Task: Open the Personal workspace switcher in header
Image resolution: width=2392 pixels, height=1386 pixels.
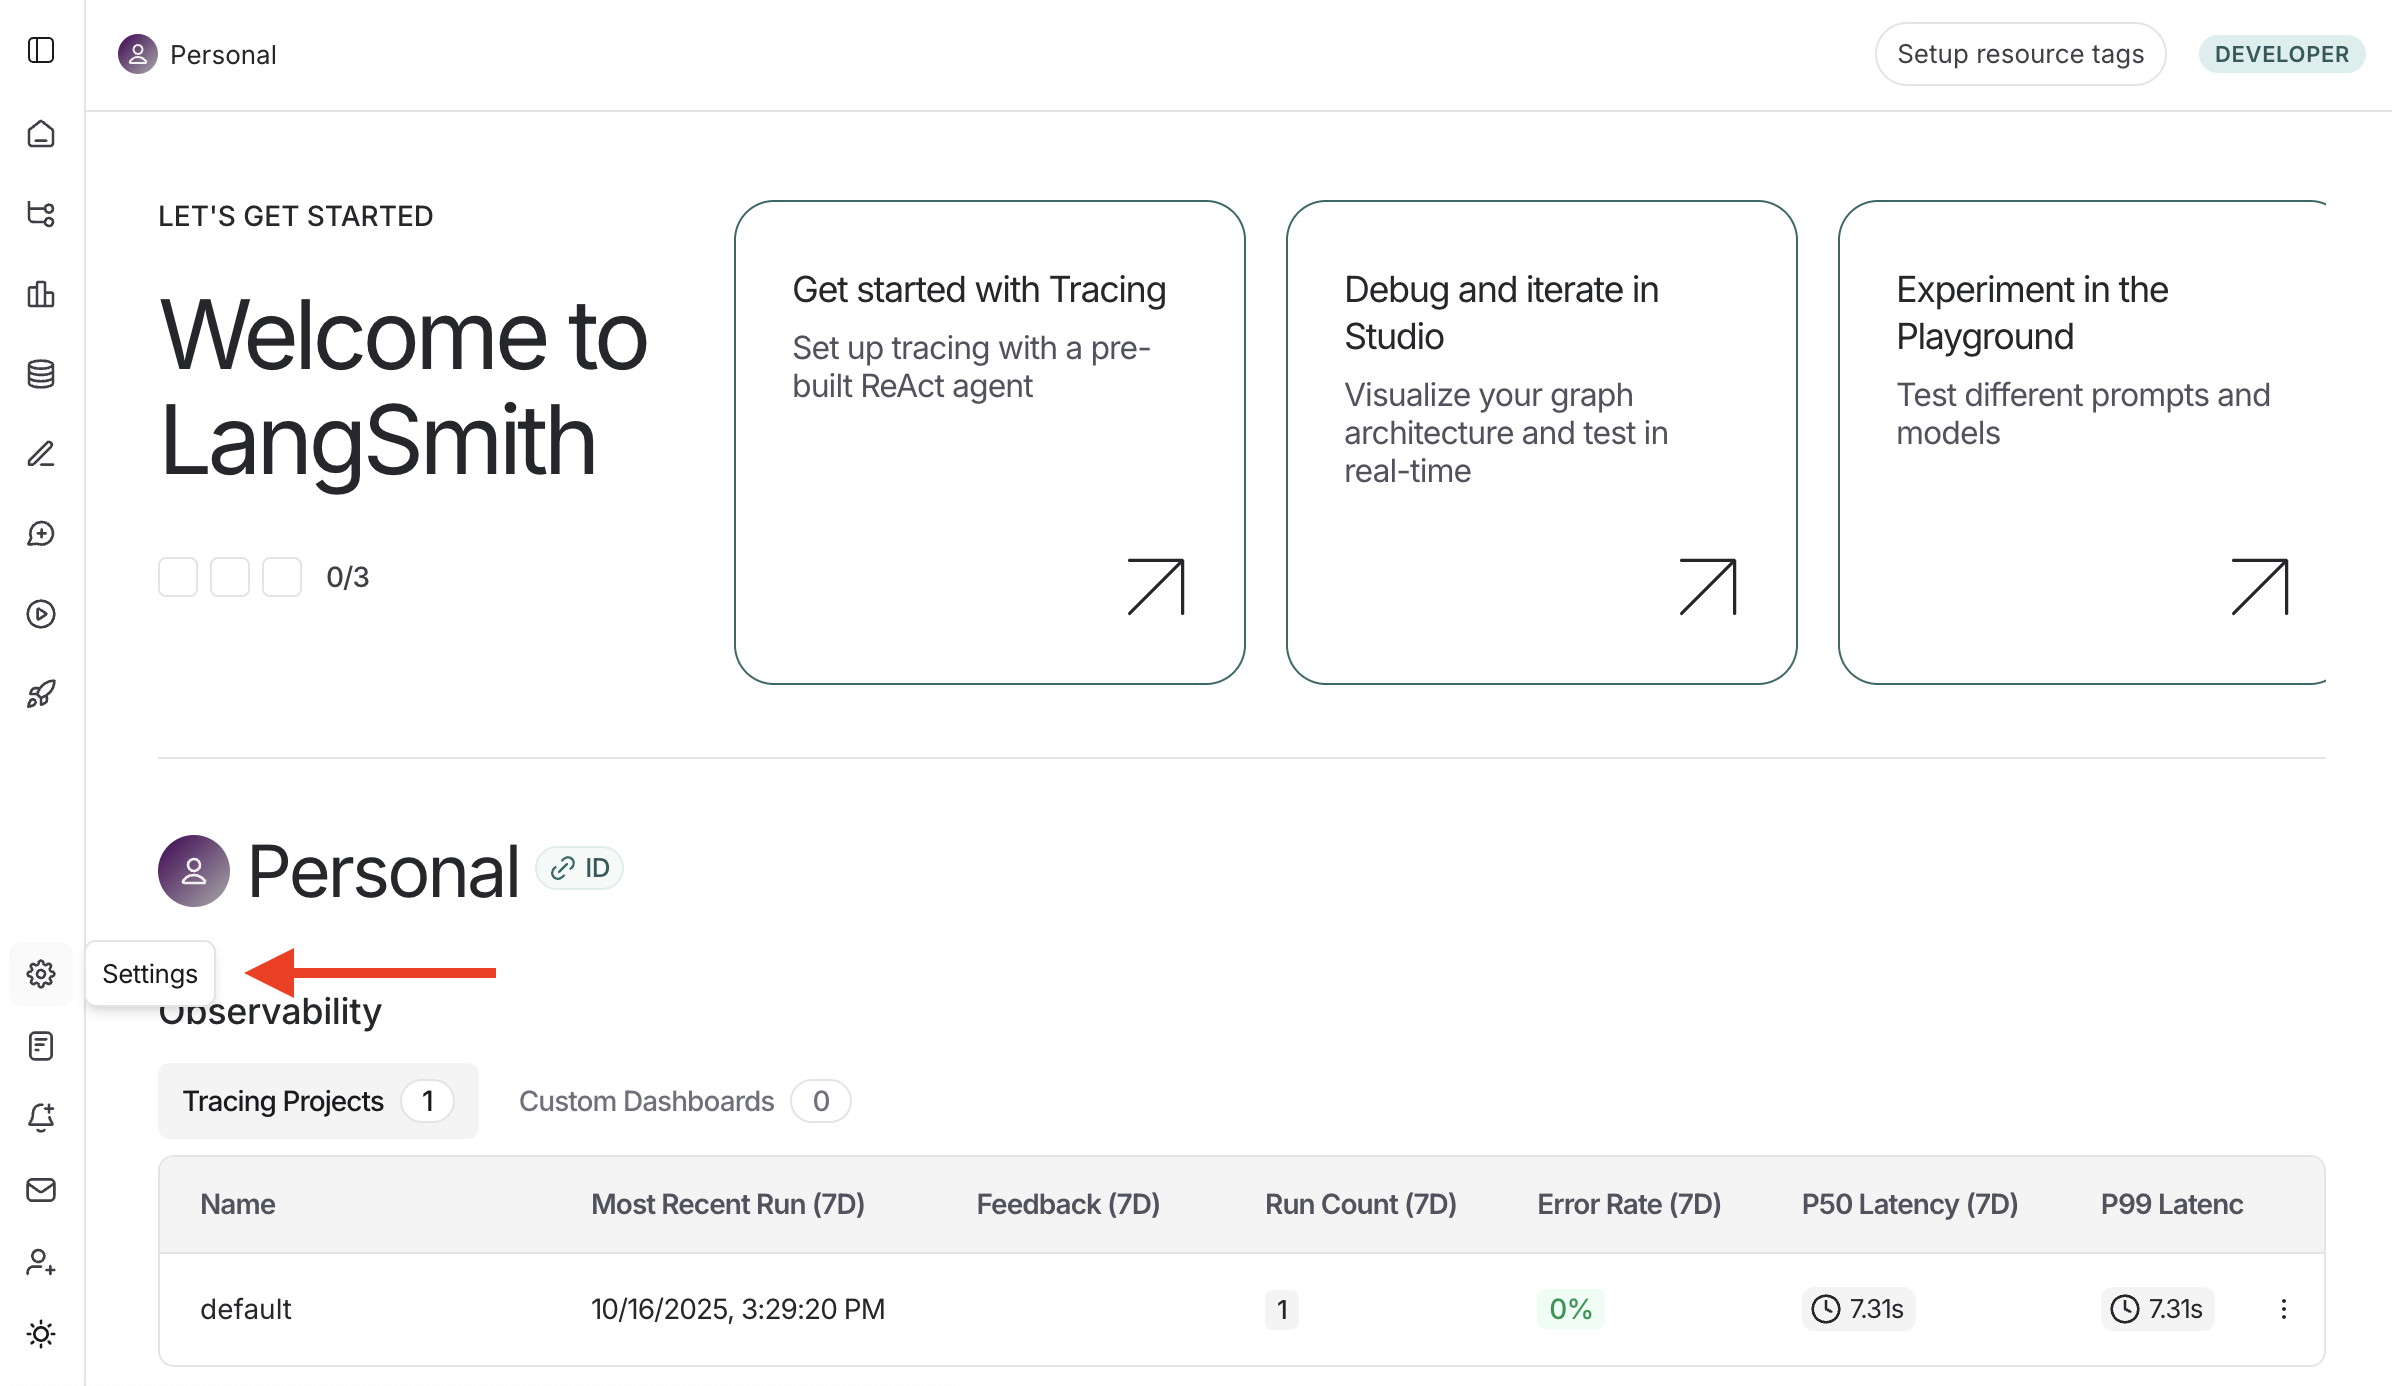Action: tap(197, 54)
